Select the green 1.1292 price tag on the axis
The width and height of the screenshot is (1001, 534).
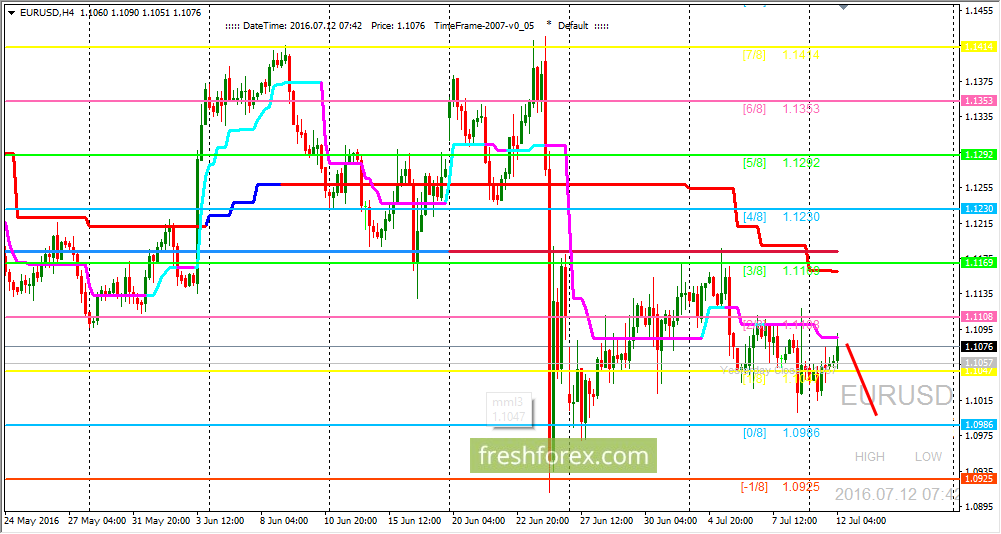pyautogui.click(x=979, y=155)
